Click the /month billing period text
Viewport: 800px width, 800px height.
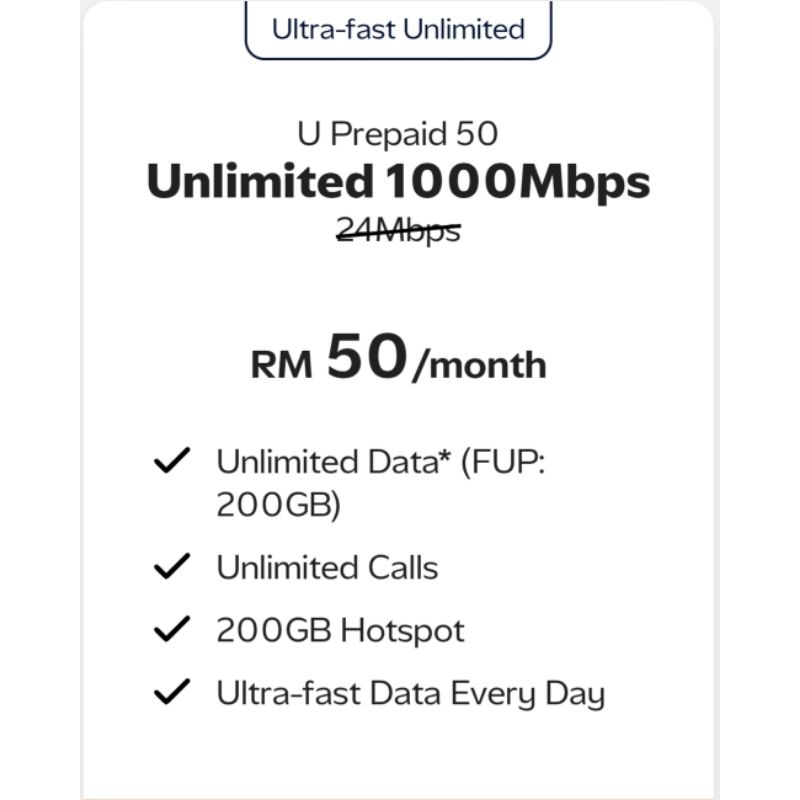tap(479, 366)
